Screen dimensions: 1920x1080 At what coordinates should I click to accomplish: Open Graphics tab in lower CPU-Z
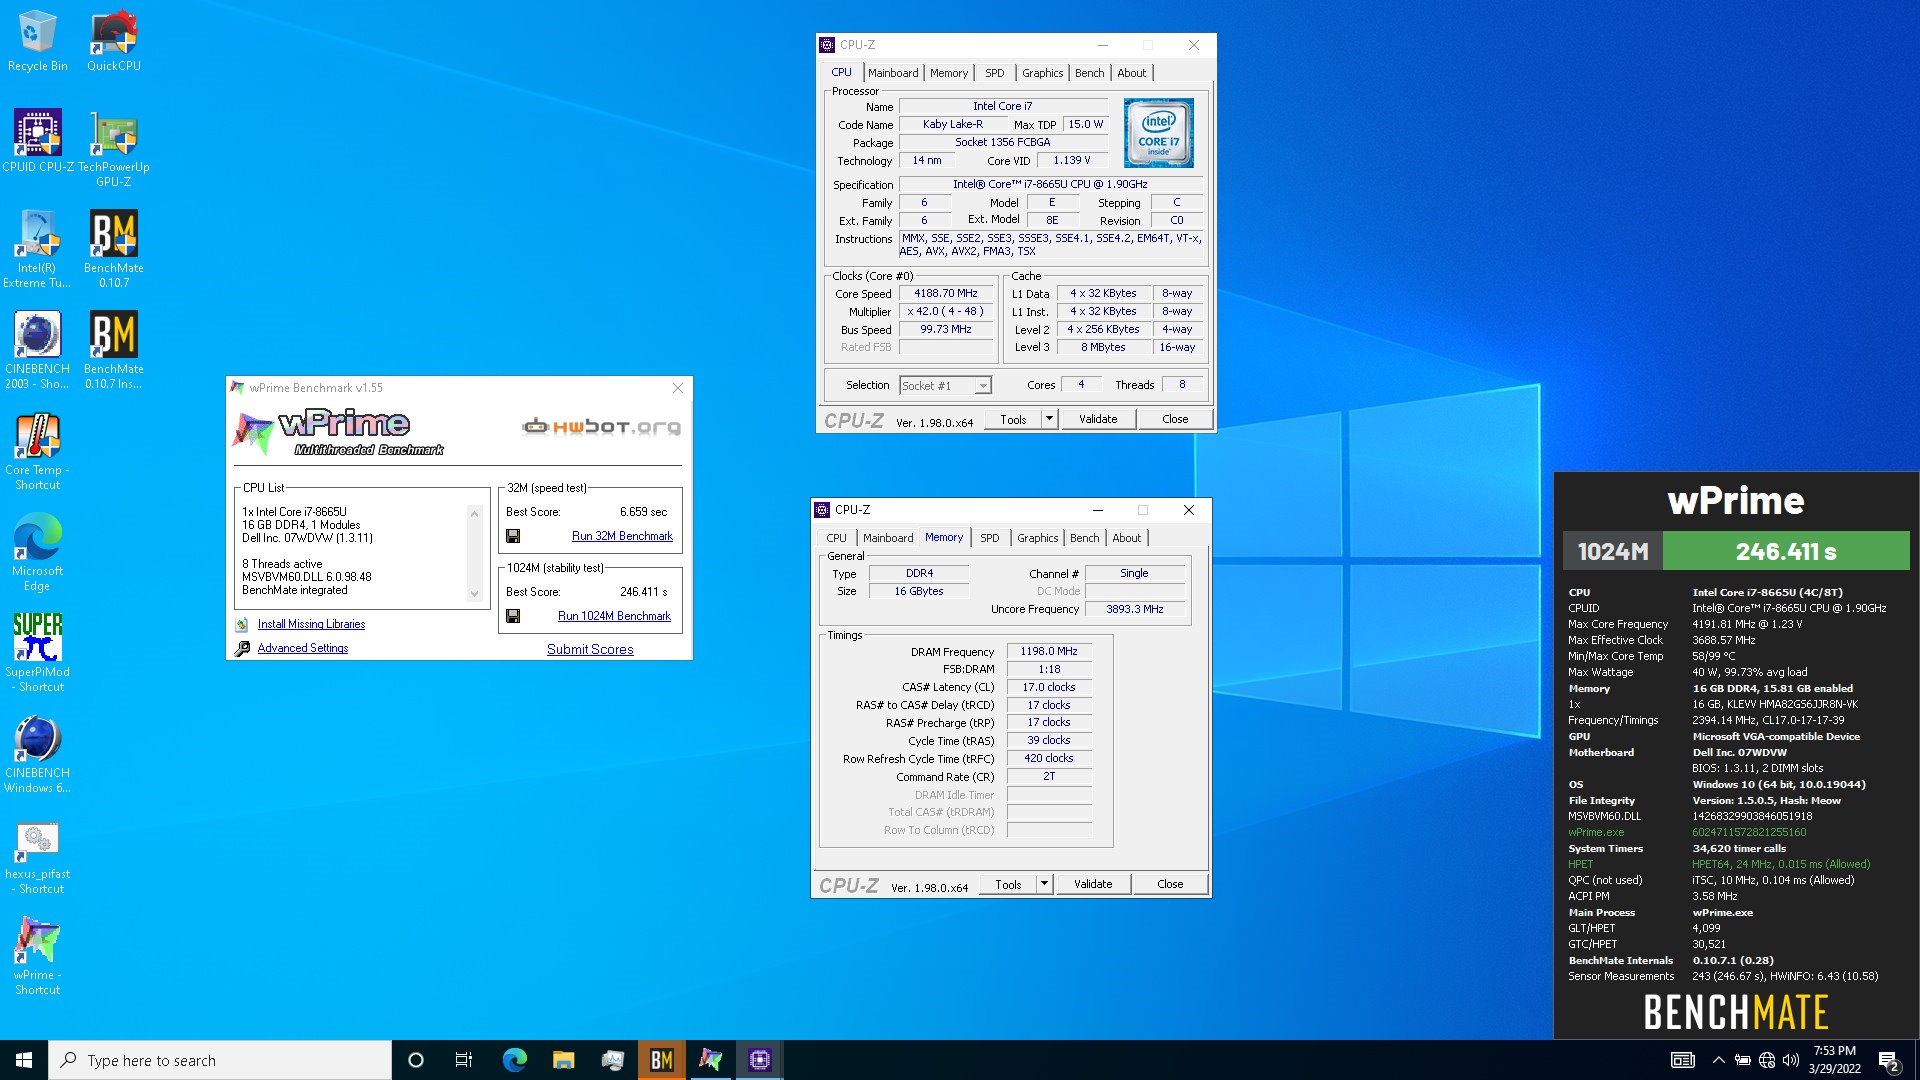pos(1037,538)
